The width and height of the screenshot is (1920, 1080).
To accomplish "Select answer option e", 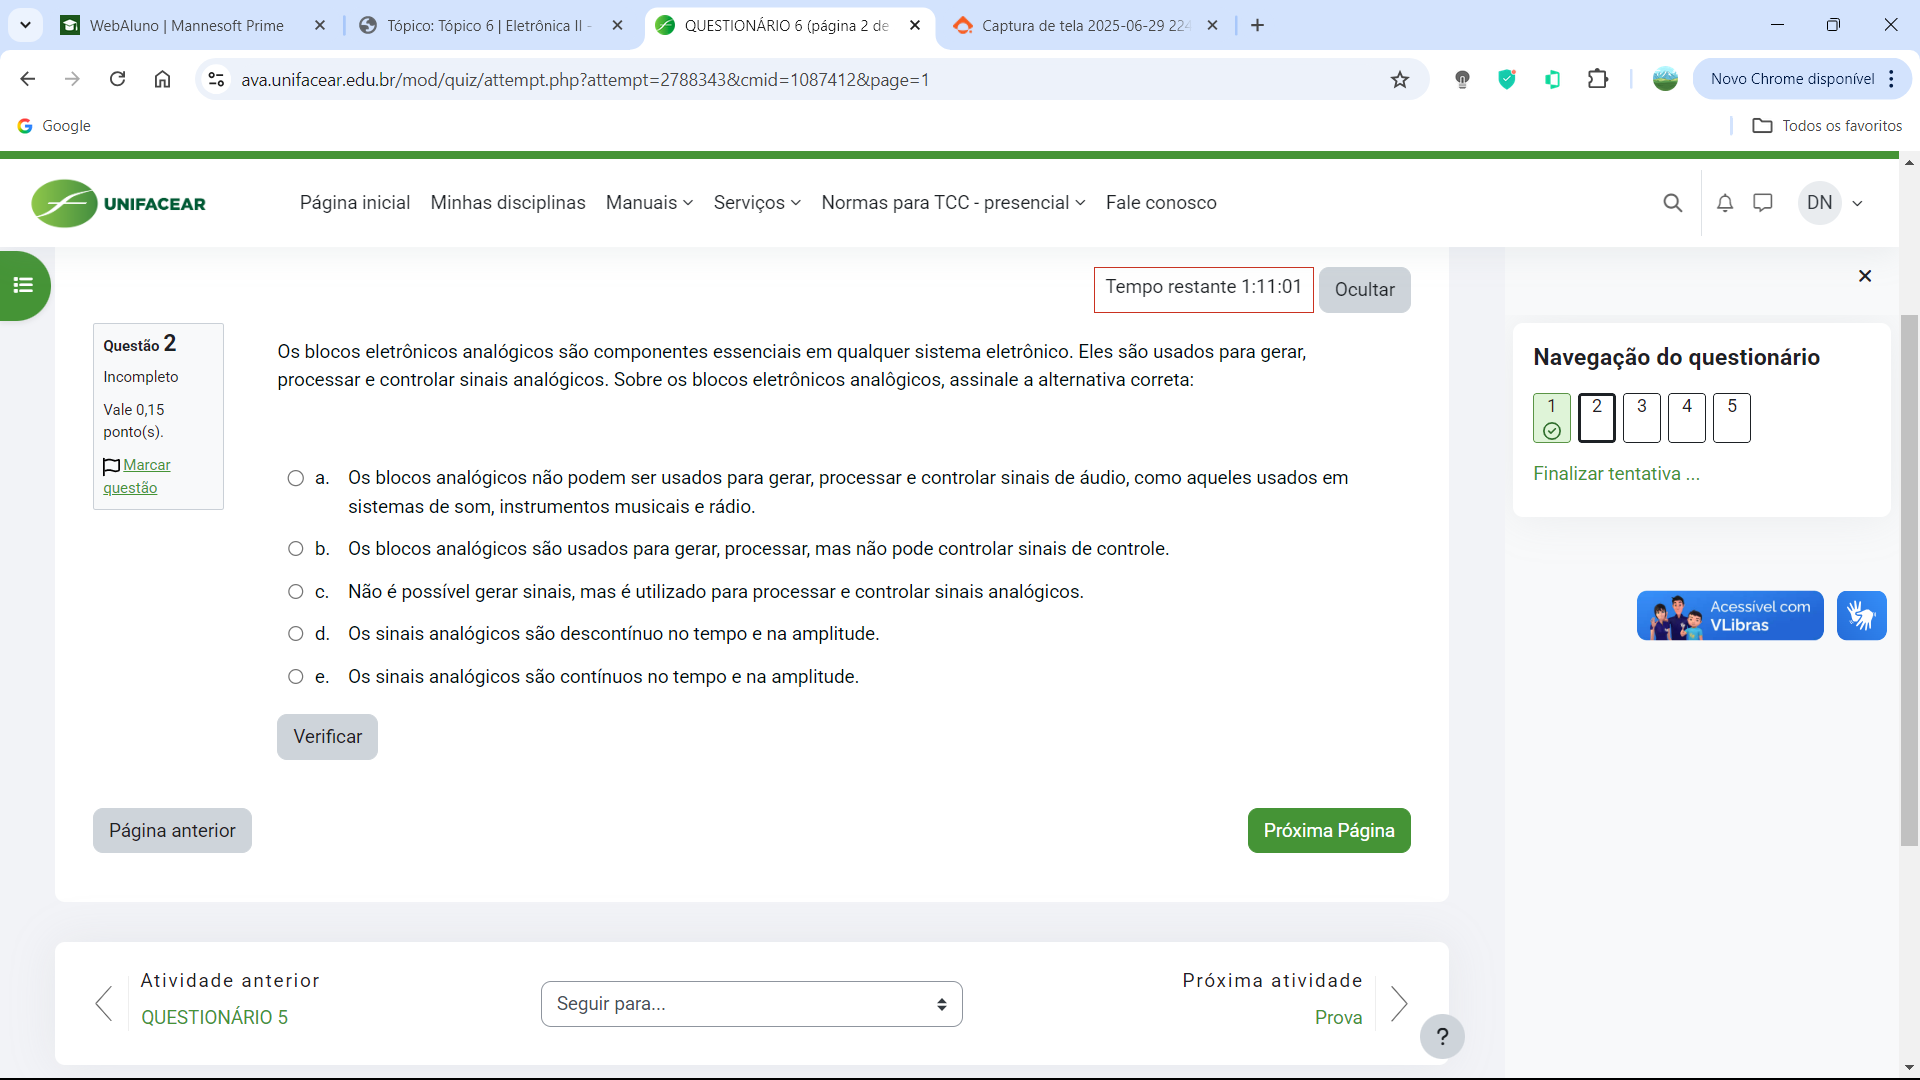I will pos(296,677).
